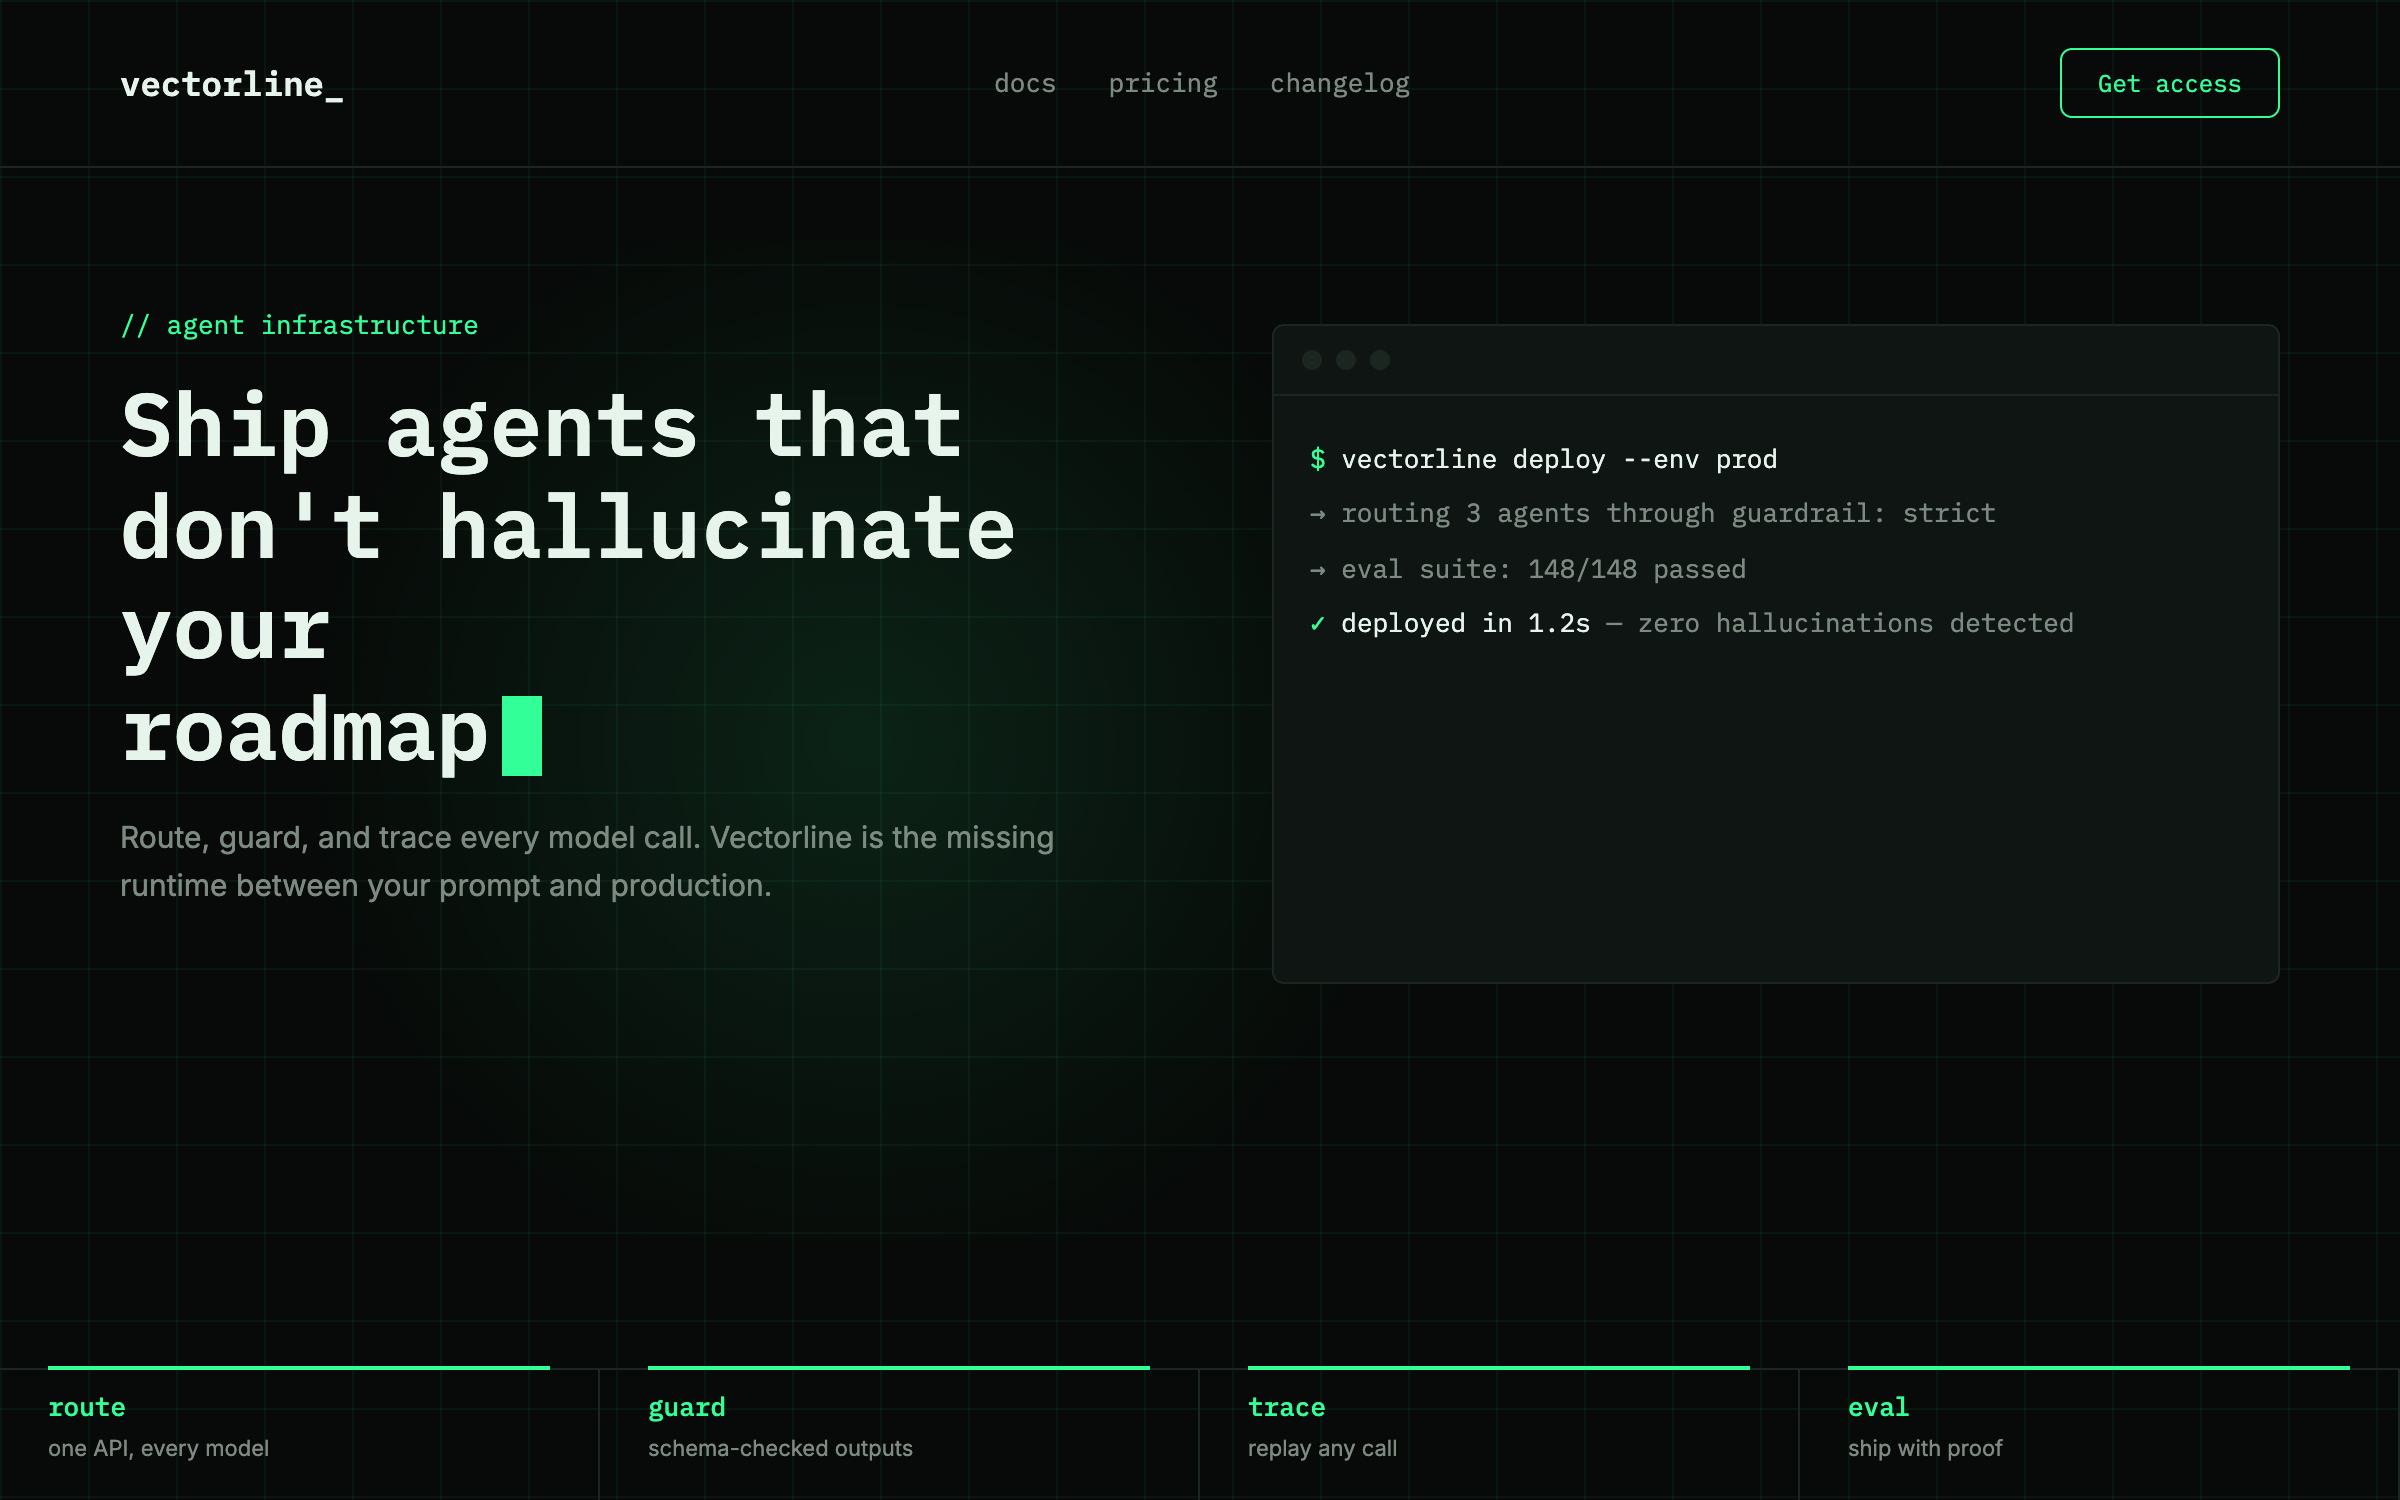Open the changelog nav link
This screenshot has width=2400, height=1500.
1340,83
